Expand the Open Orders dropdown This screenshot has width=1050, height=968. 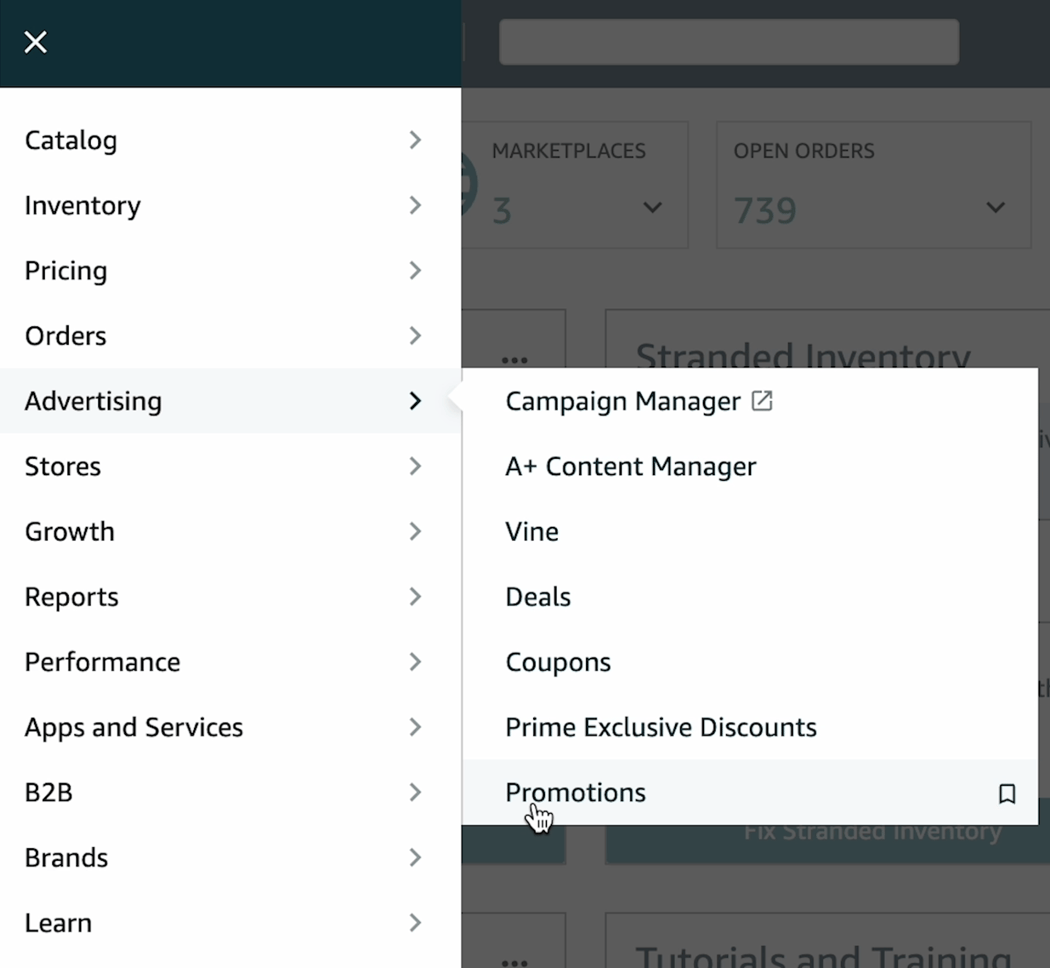coord(996,208)
